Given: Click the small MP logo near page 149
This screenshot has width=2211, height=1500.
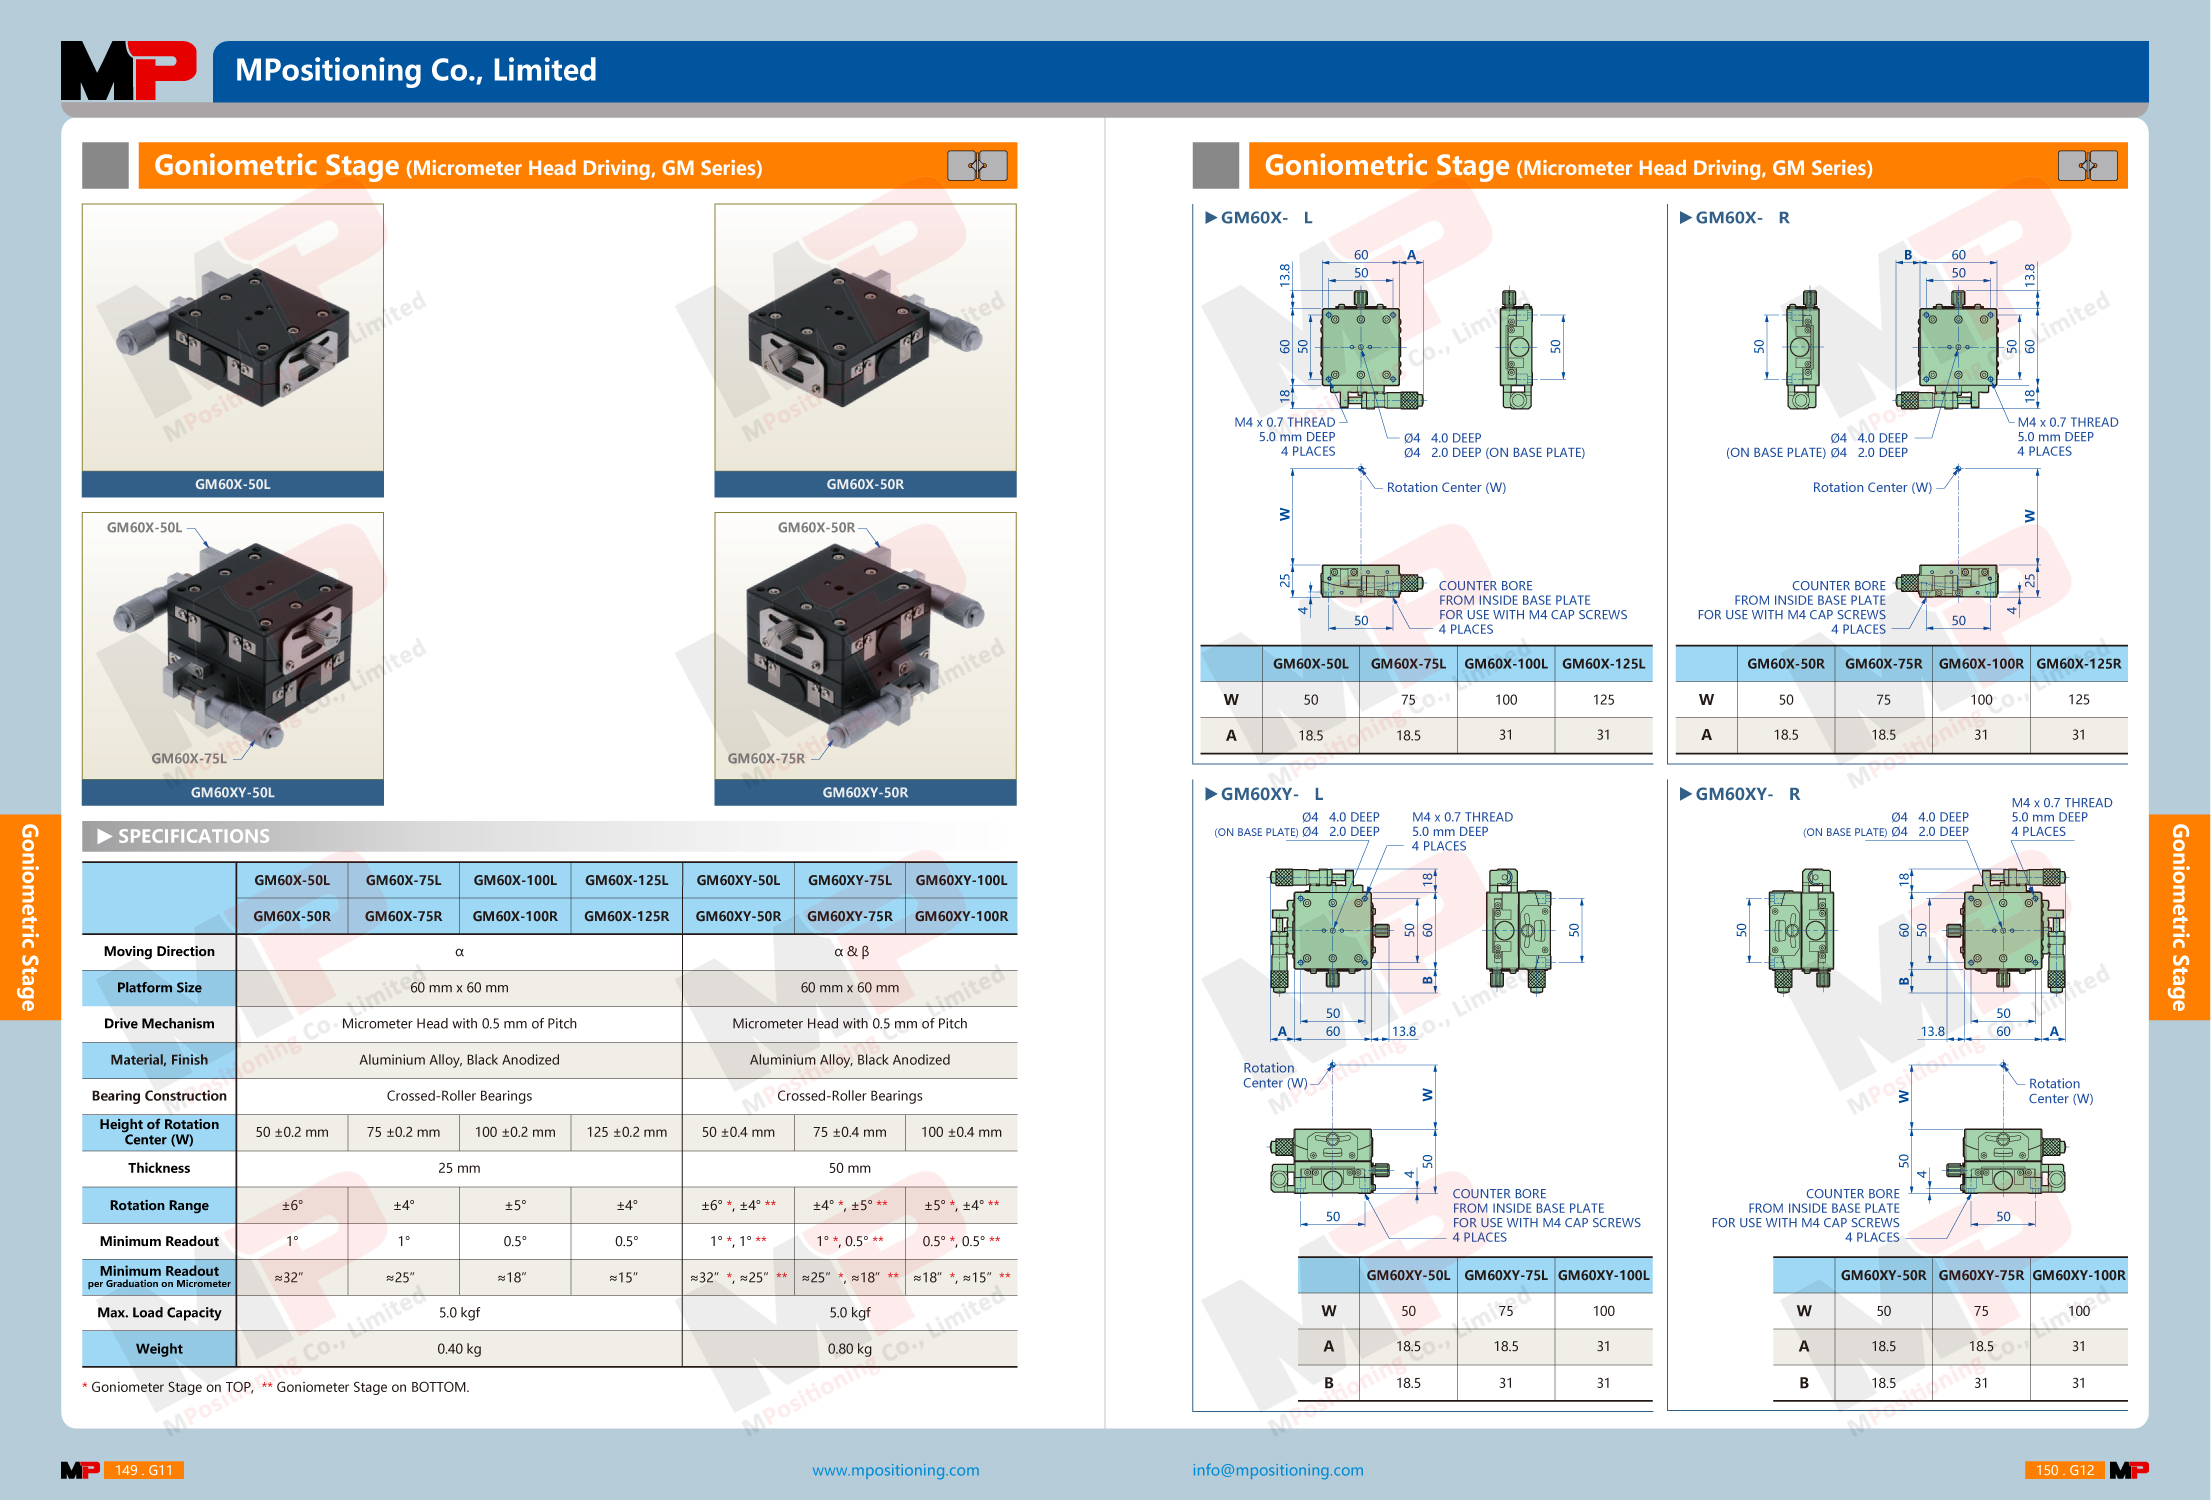Looking at the screenshot, I should [80, 1469].
